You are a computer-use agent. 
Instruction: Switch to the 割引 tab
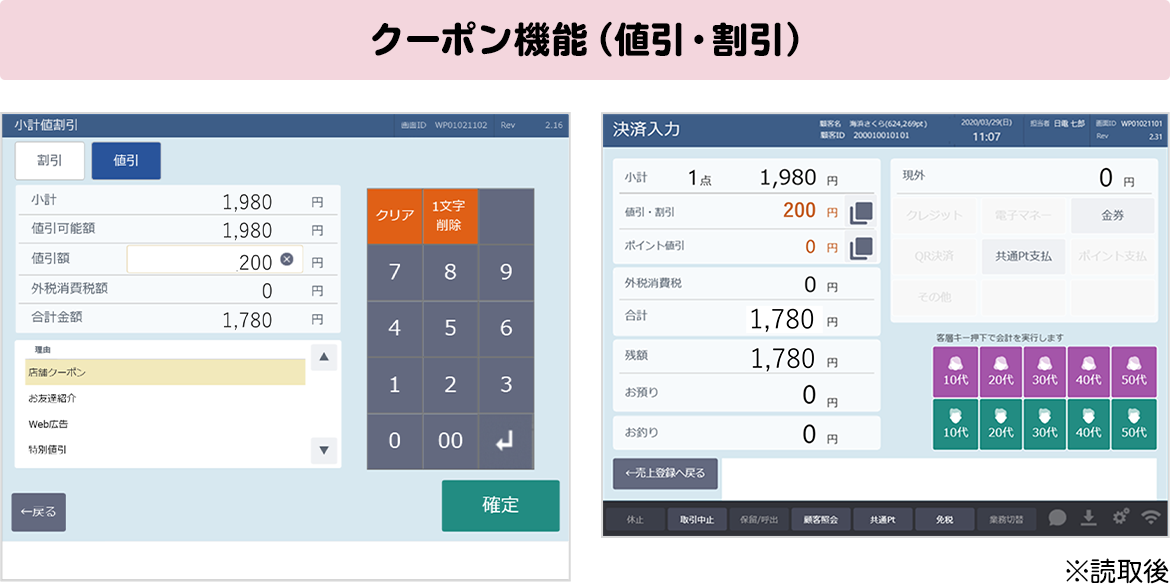pyautogui.click(x=50, y=160)
